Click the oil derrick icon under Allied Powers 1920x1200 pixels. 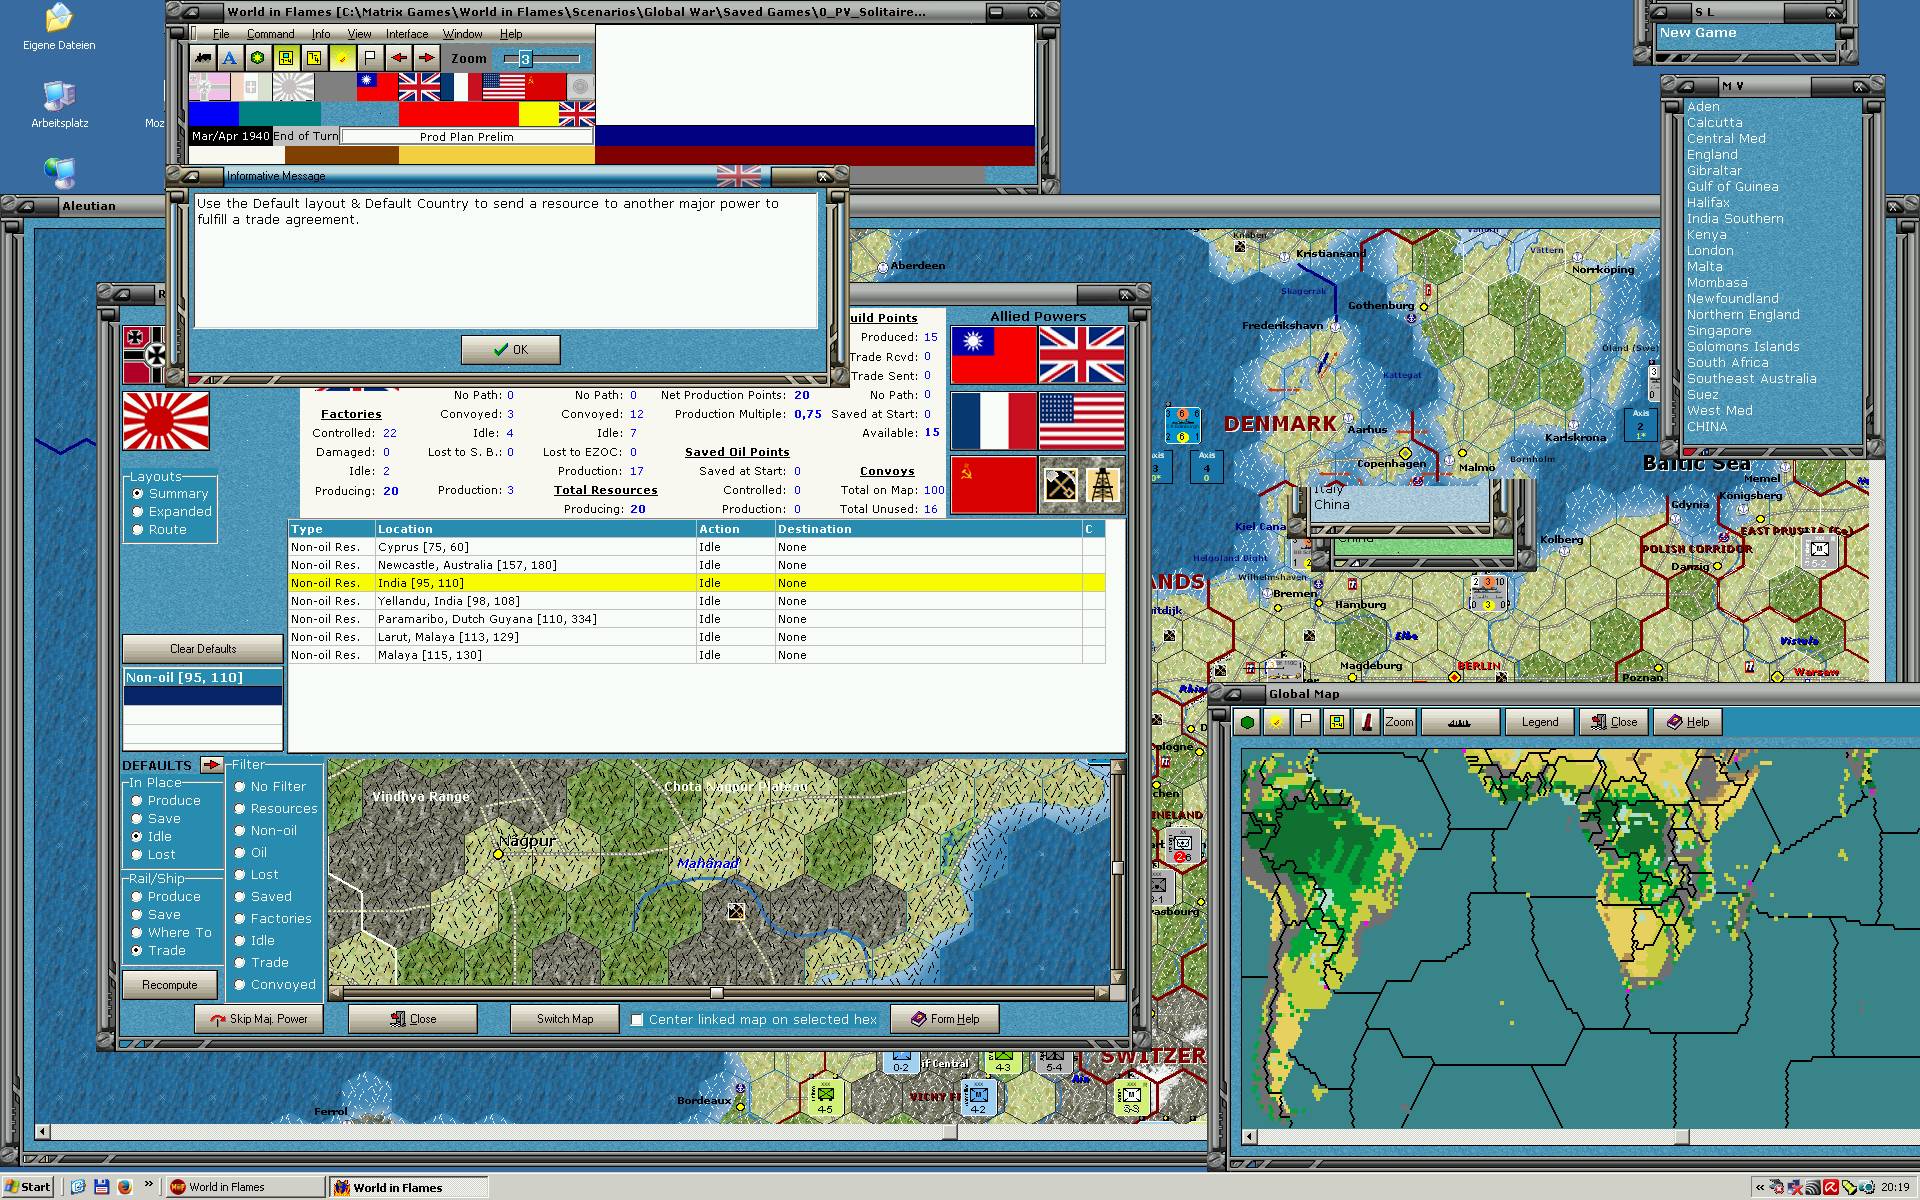(x=1103, y=485)
